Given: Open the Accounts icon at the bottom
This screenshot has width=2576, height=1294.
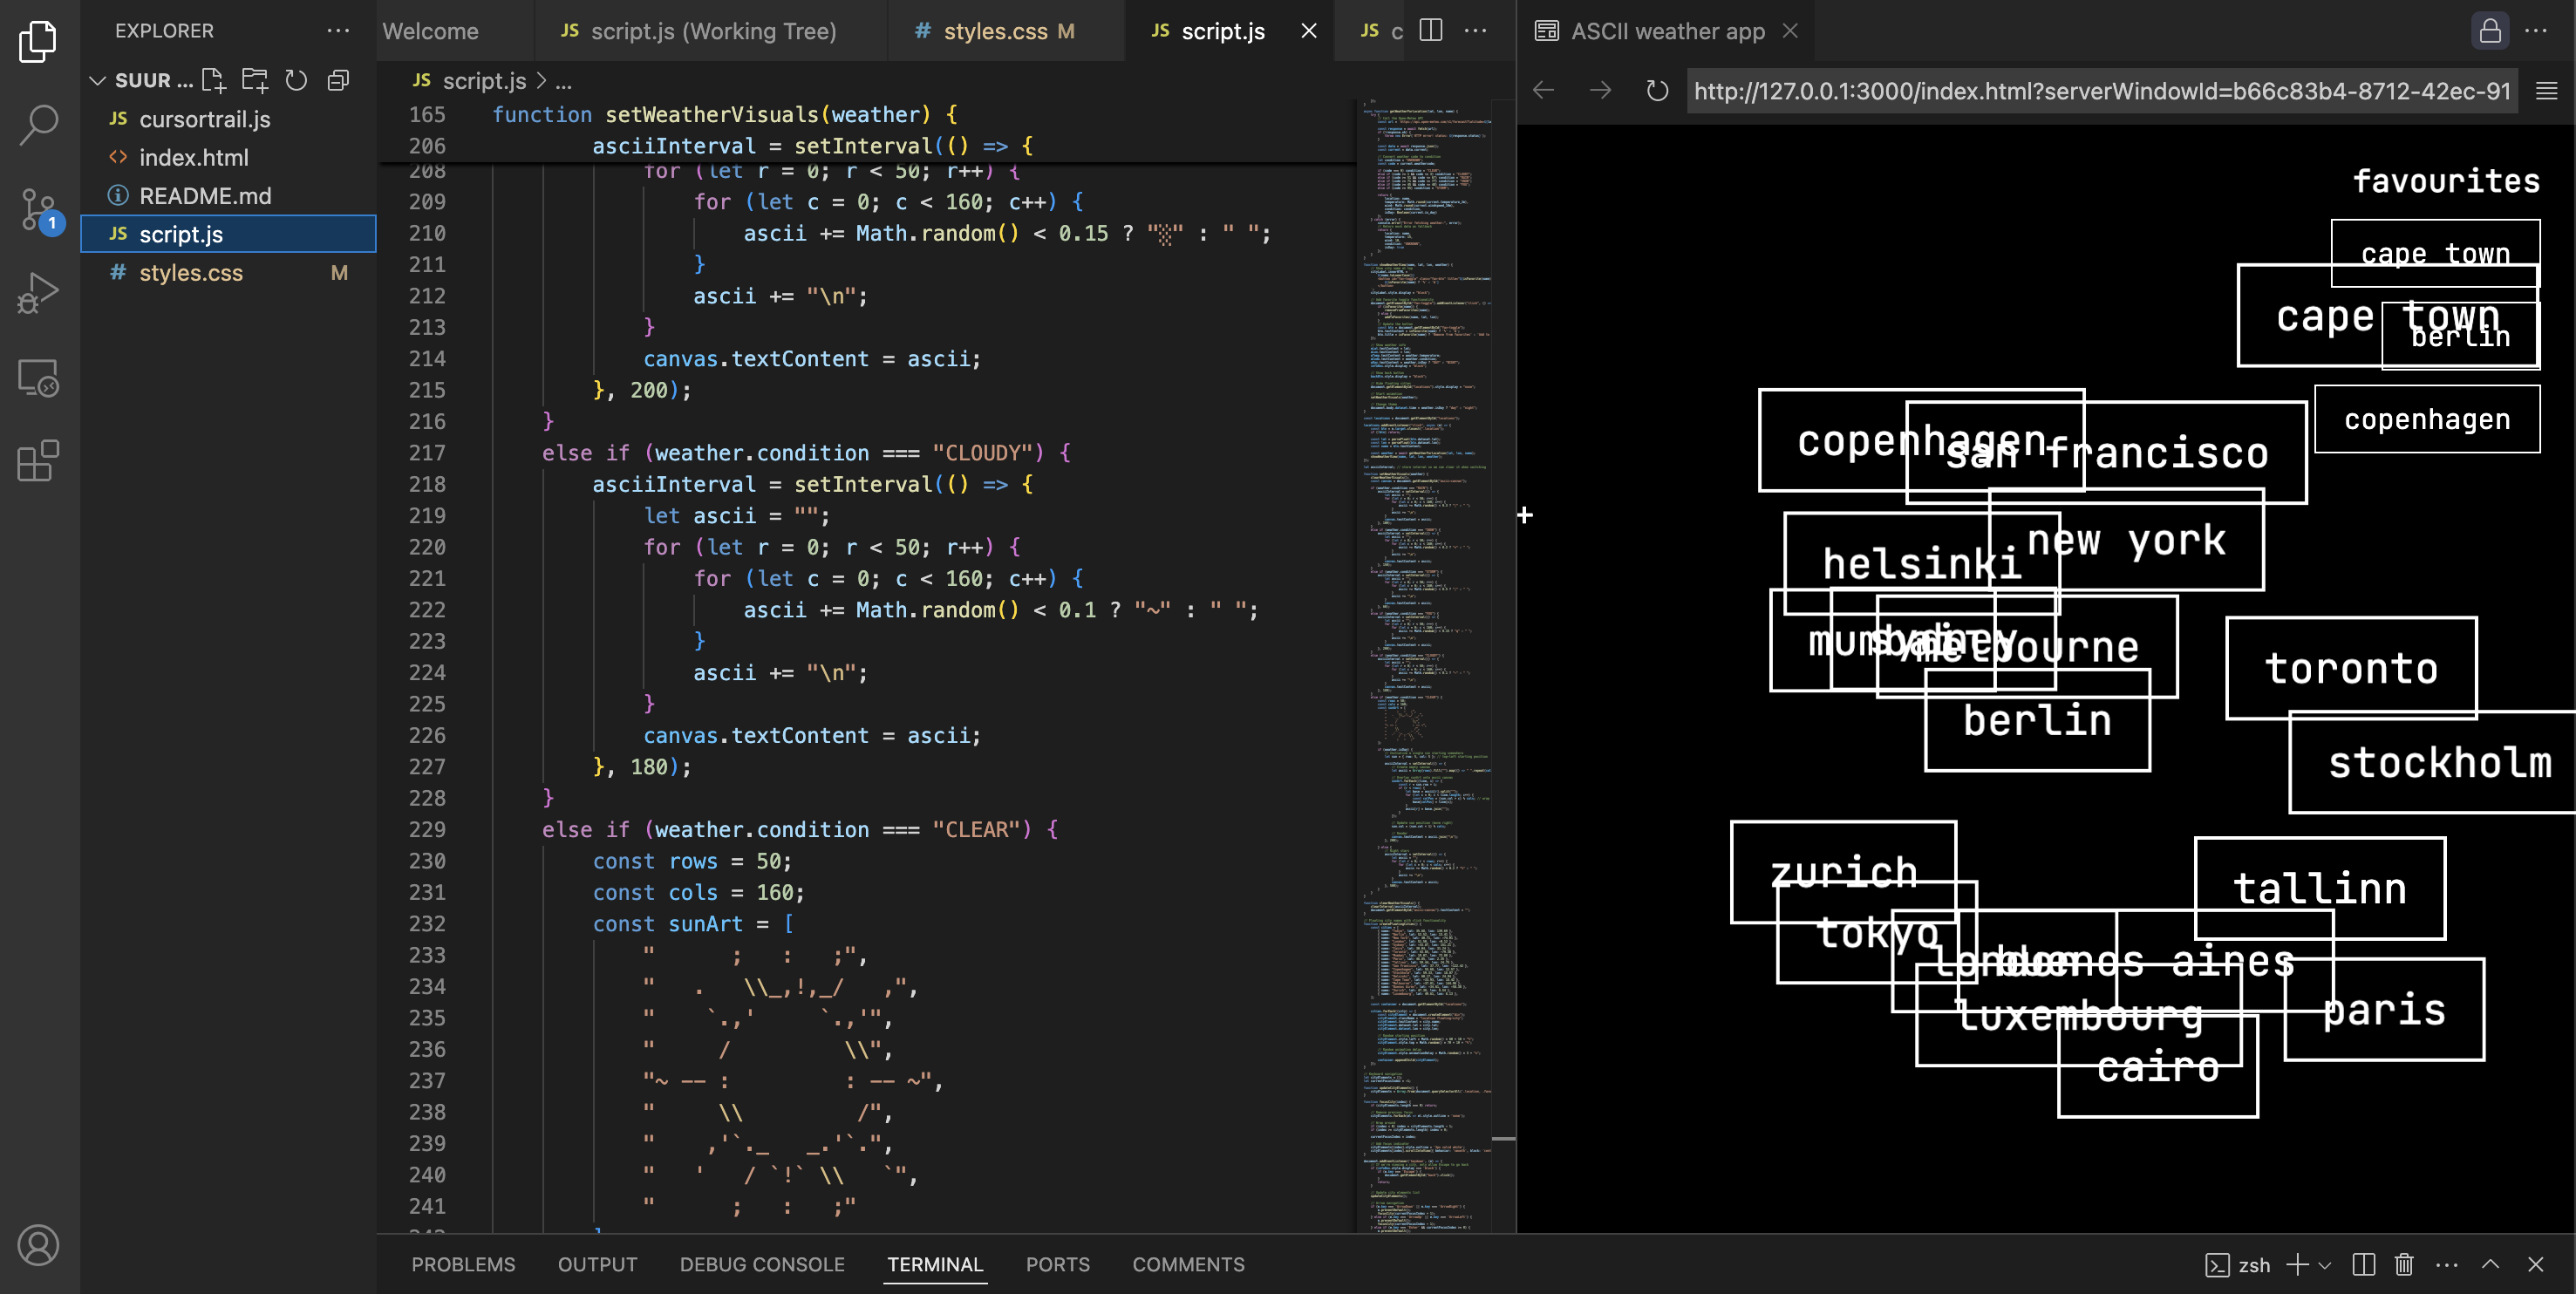Looking at the screenshot, I should point(38,1246).
